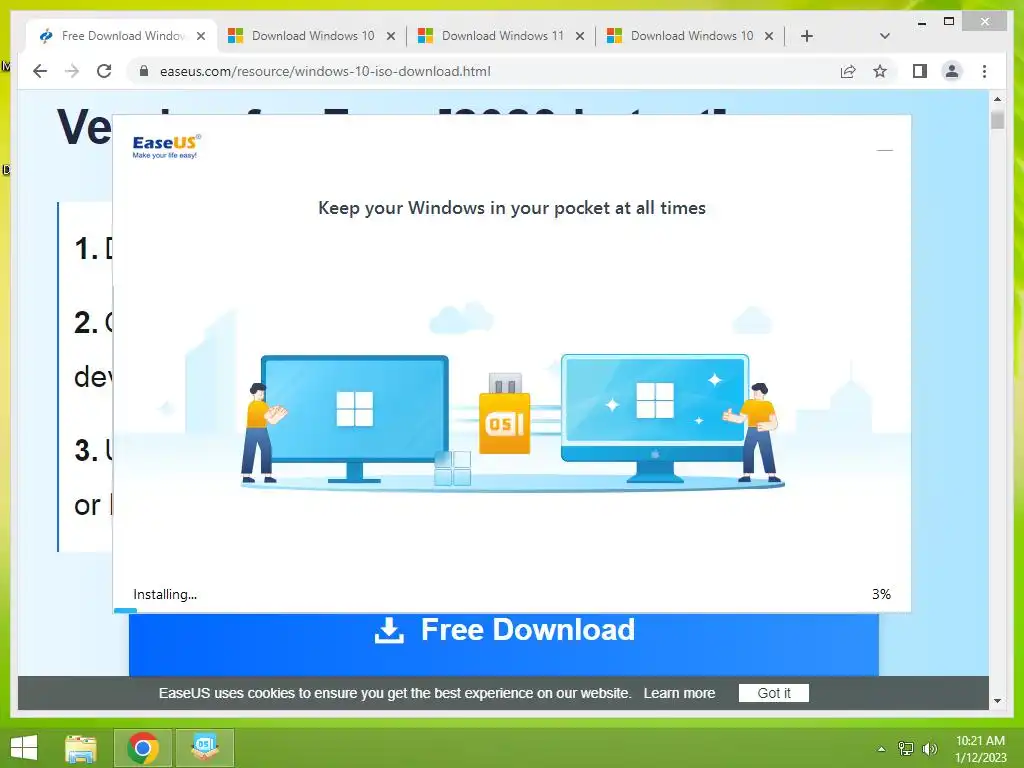Open Chrome three-dot menu
1024x768 pixels.
pos(984,71)
